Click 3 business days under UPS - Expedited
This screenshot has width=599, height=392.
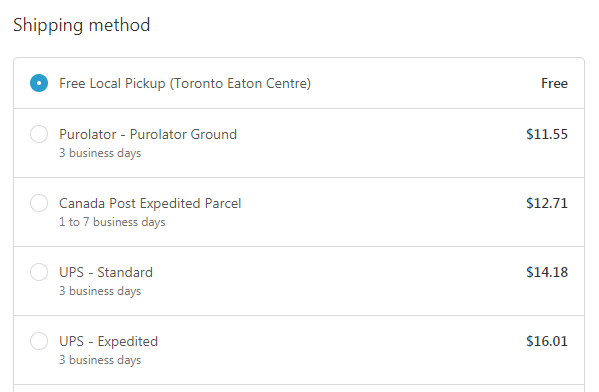tap(100, 360)
